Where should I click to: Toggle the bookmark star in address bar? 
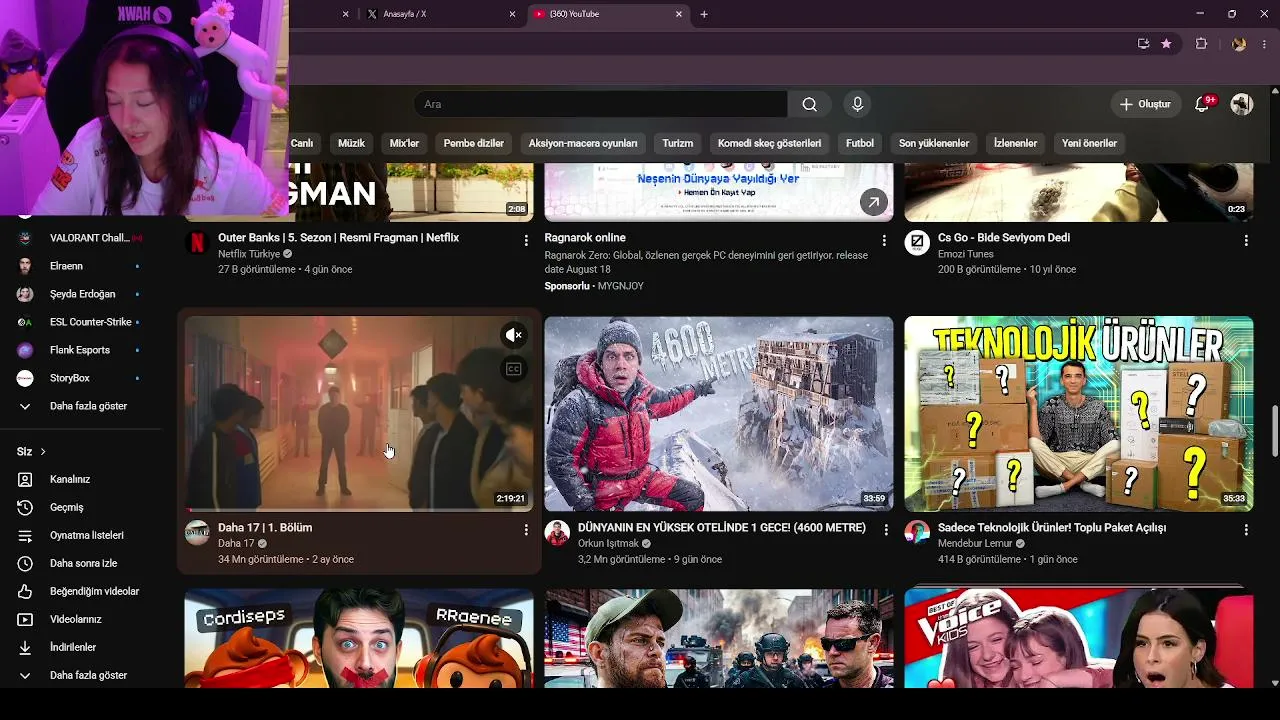pyautogui.click(x=1166, y=44)
